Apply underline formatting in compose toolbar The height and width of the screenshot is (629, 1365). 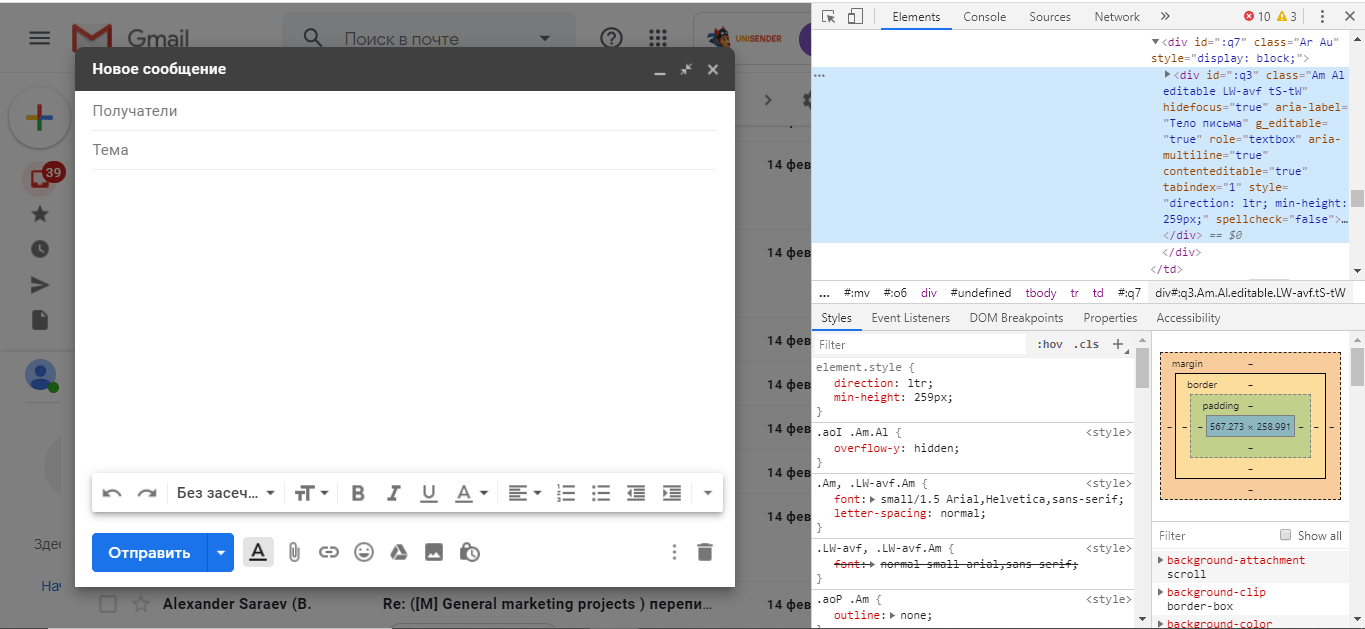pos(429,493)
